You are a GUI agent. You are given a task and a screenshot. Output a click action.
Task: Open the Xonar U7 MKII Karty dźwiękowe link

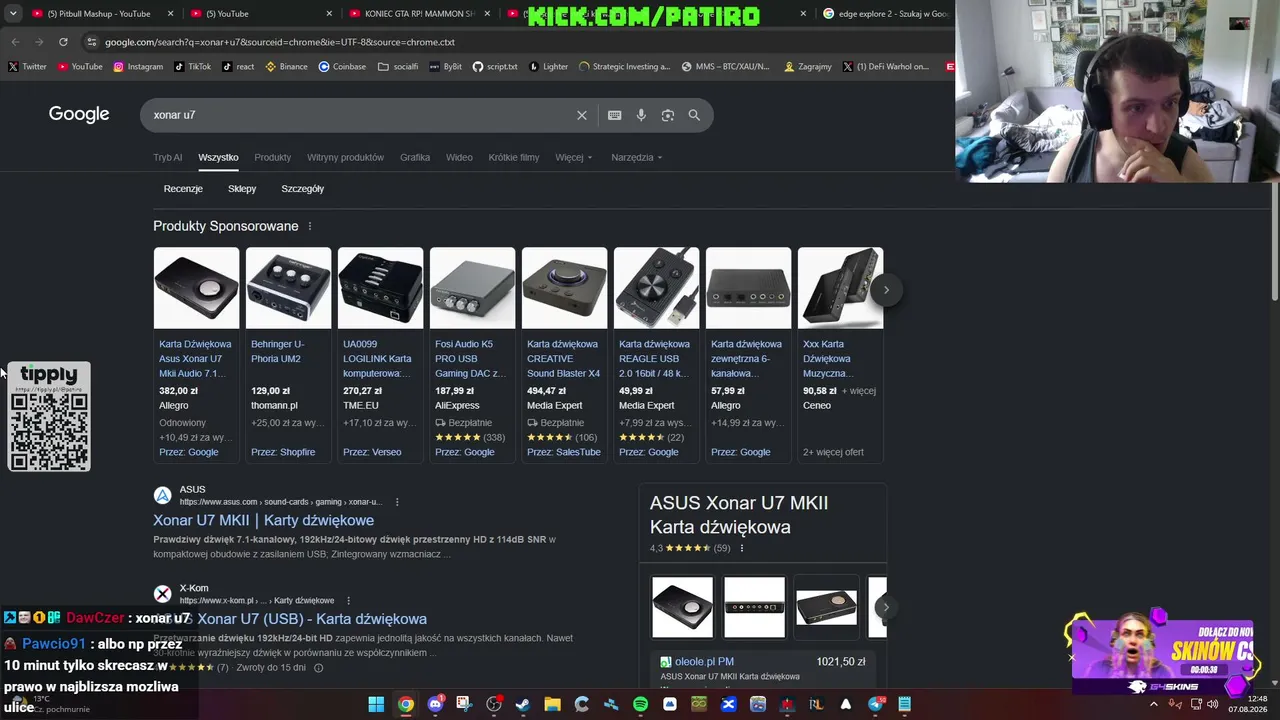(264, 520)
